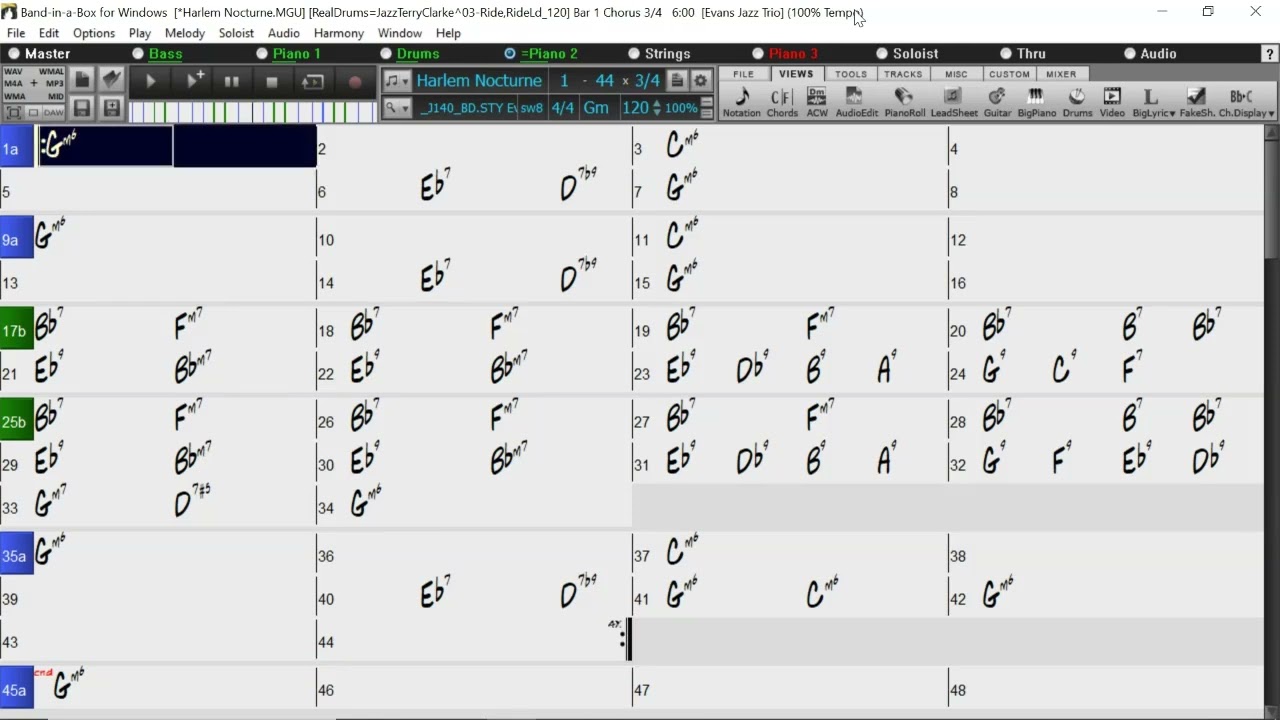This screenshot has width=1280, height=720.
Task: Open the AudioEdit window
Action: 856,102
